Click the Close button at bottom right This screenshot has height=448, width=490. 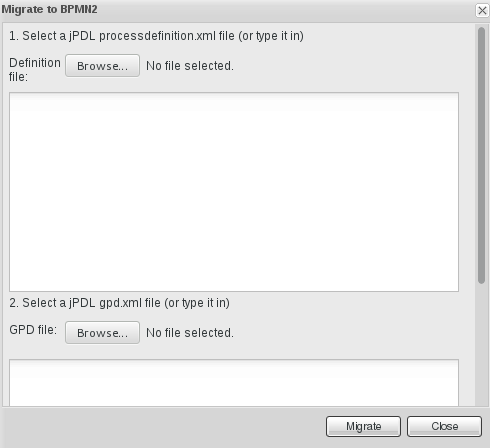444,426
